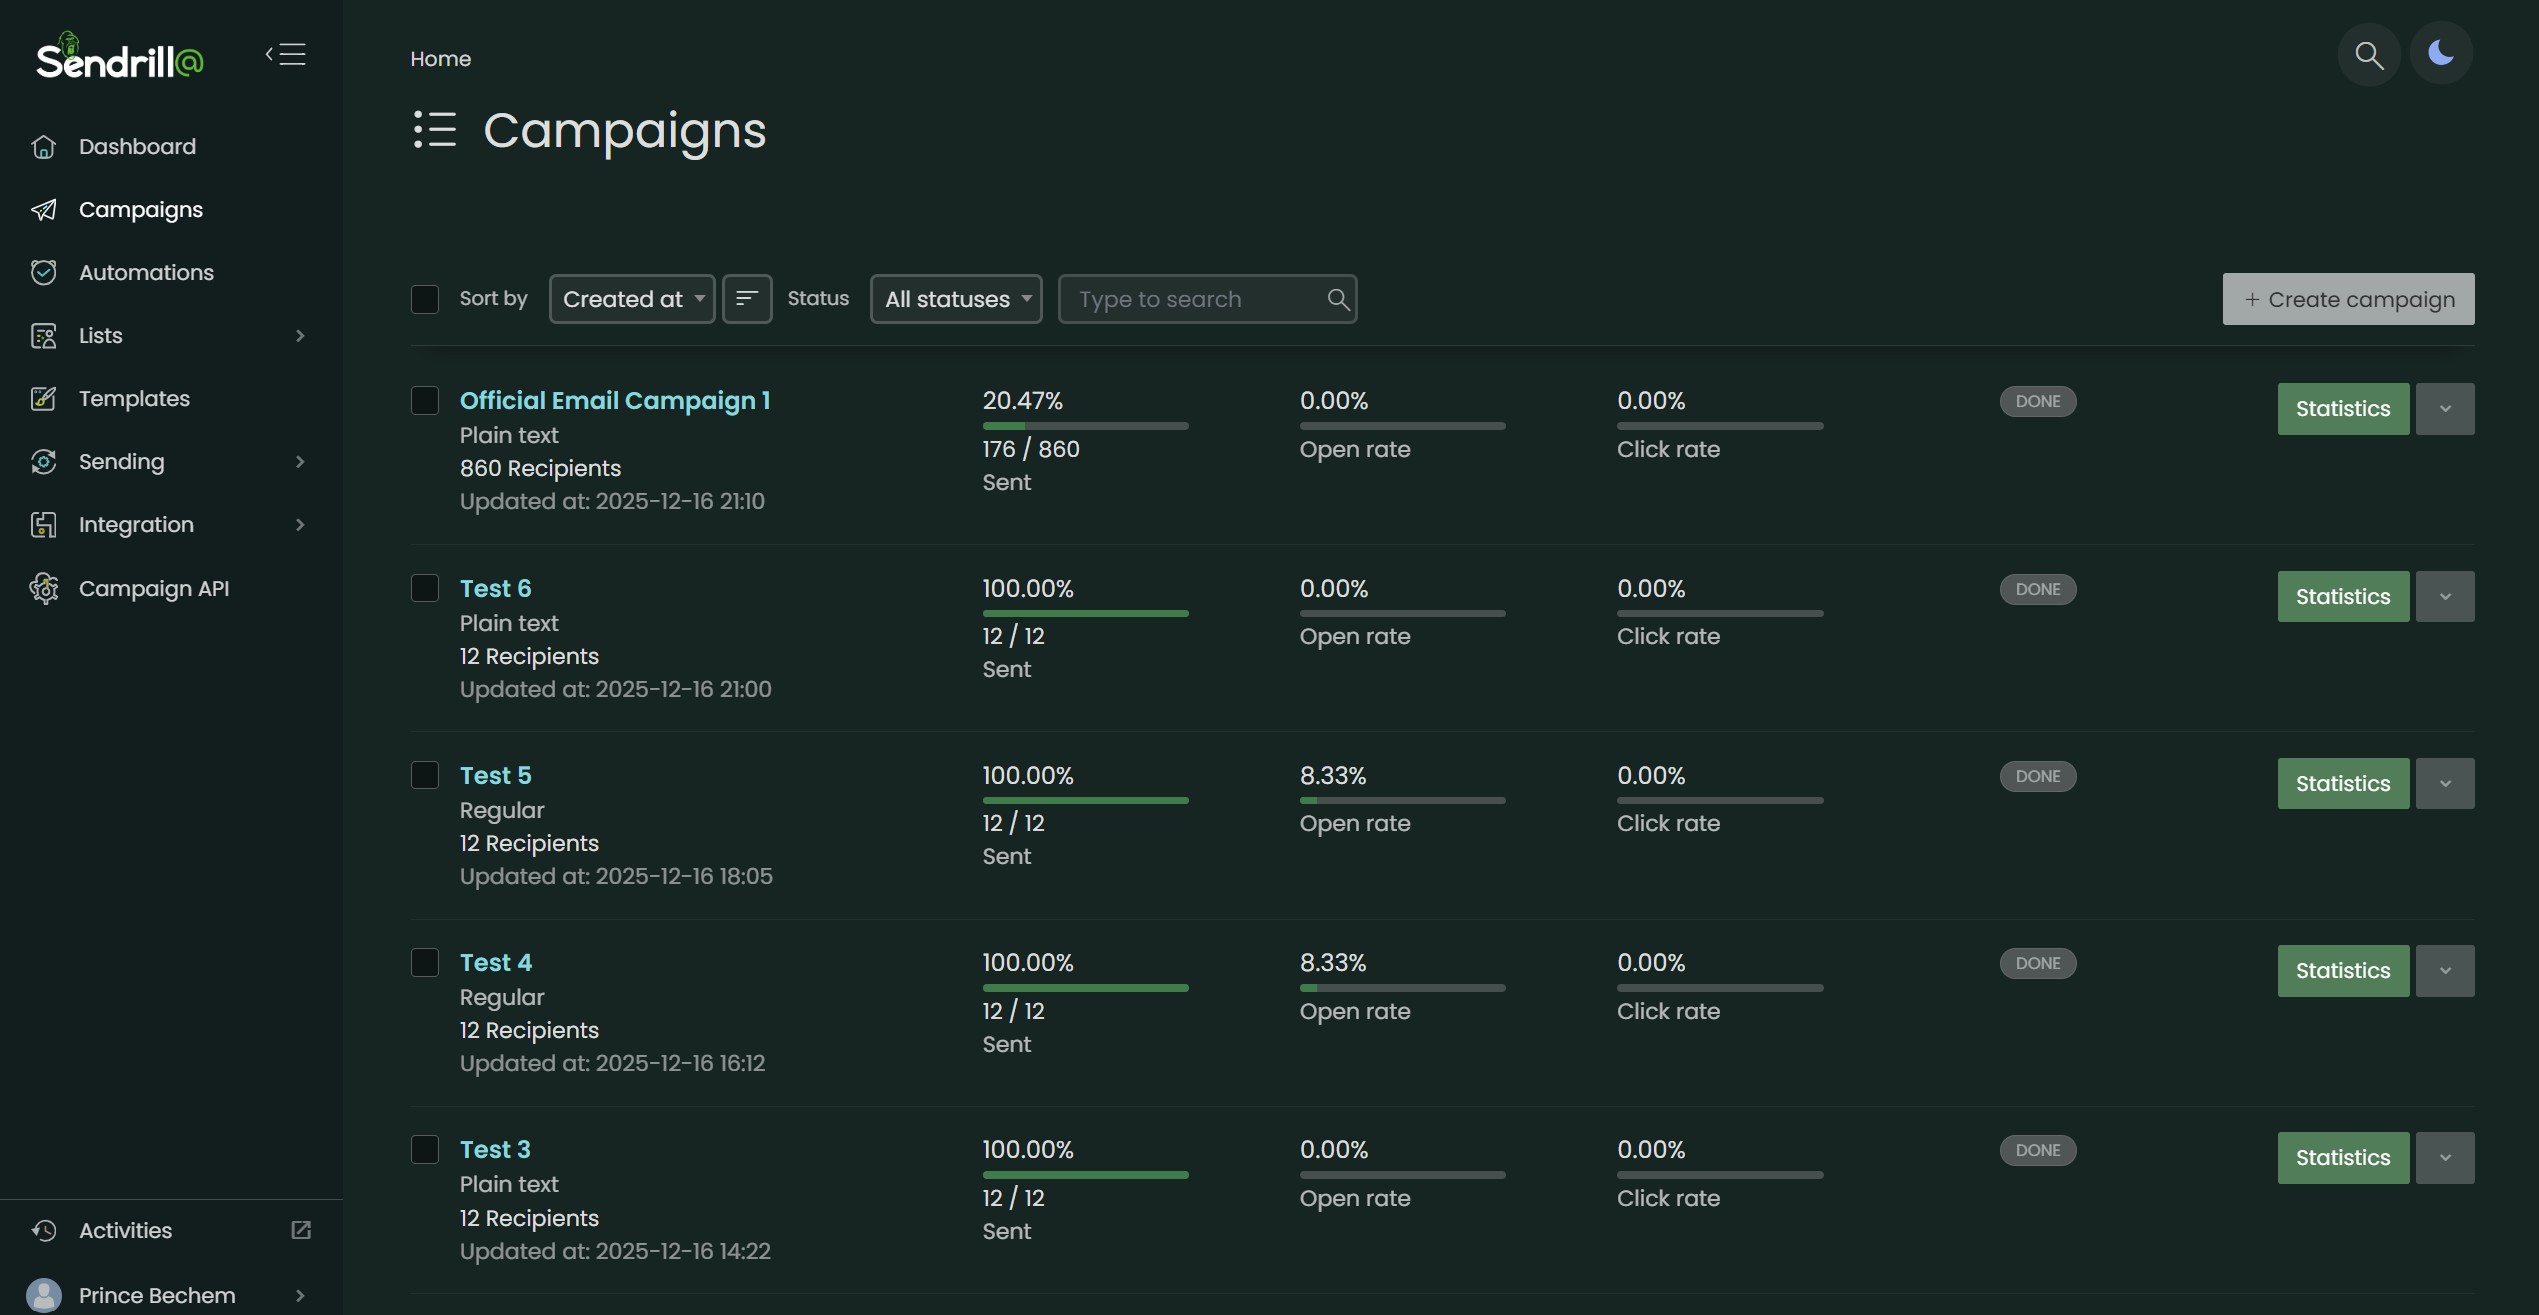Viewport: 2539px width, 1315px height.
Task: Check the Official Email Campaign 1 checkbox
Action: pyautogui.click(x=425, y=401)
